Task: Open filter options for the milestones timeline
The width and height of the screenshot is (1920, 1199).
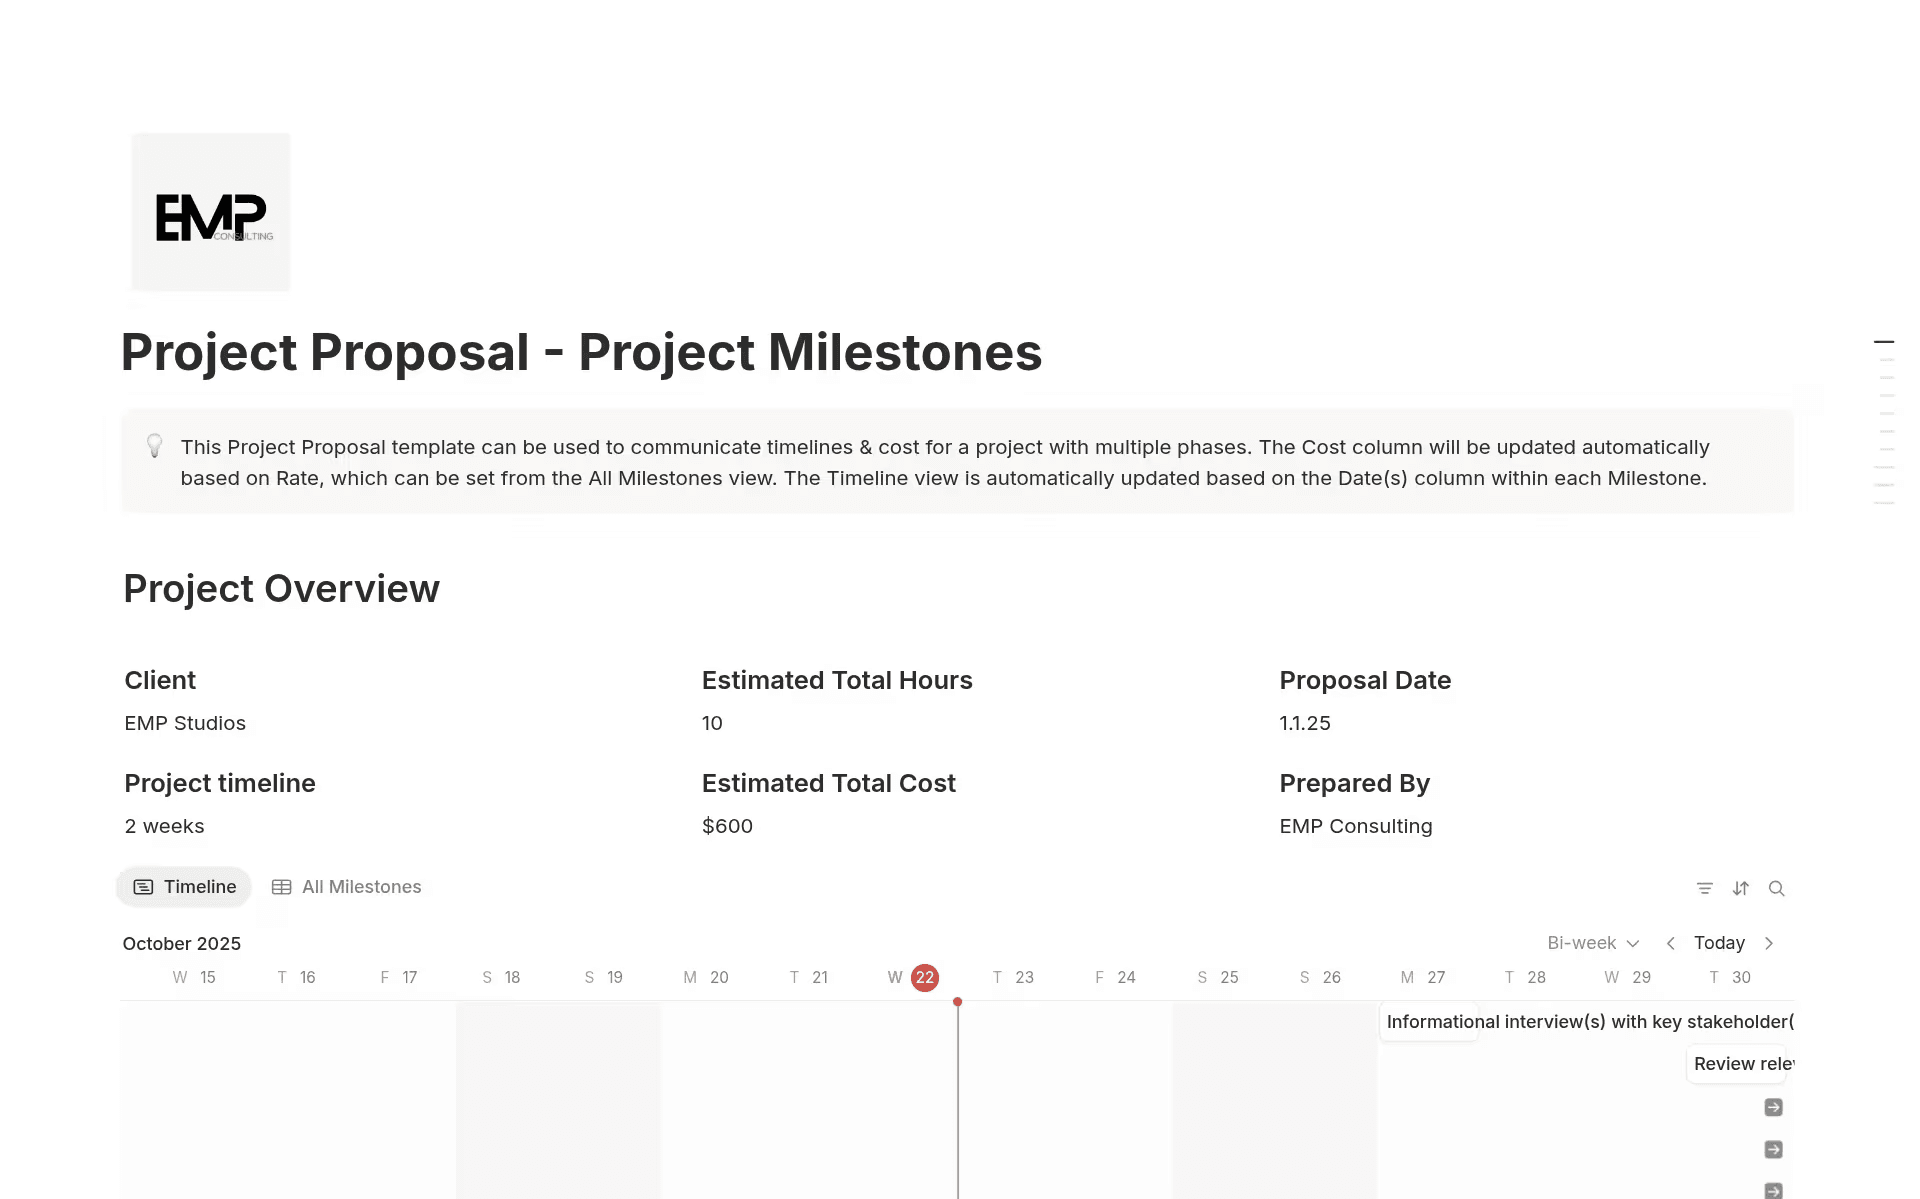Action: 1705,888
